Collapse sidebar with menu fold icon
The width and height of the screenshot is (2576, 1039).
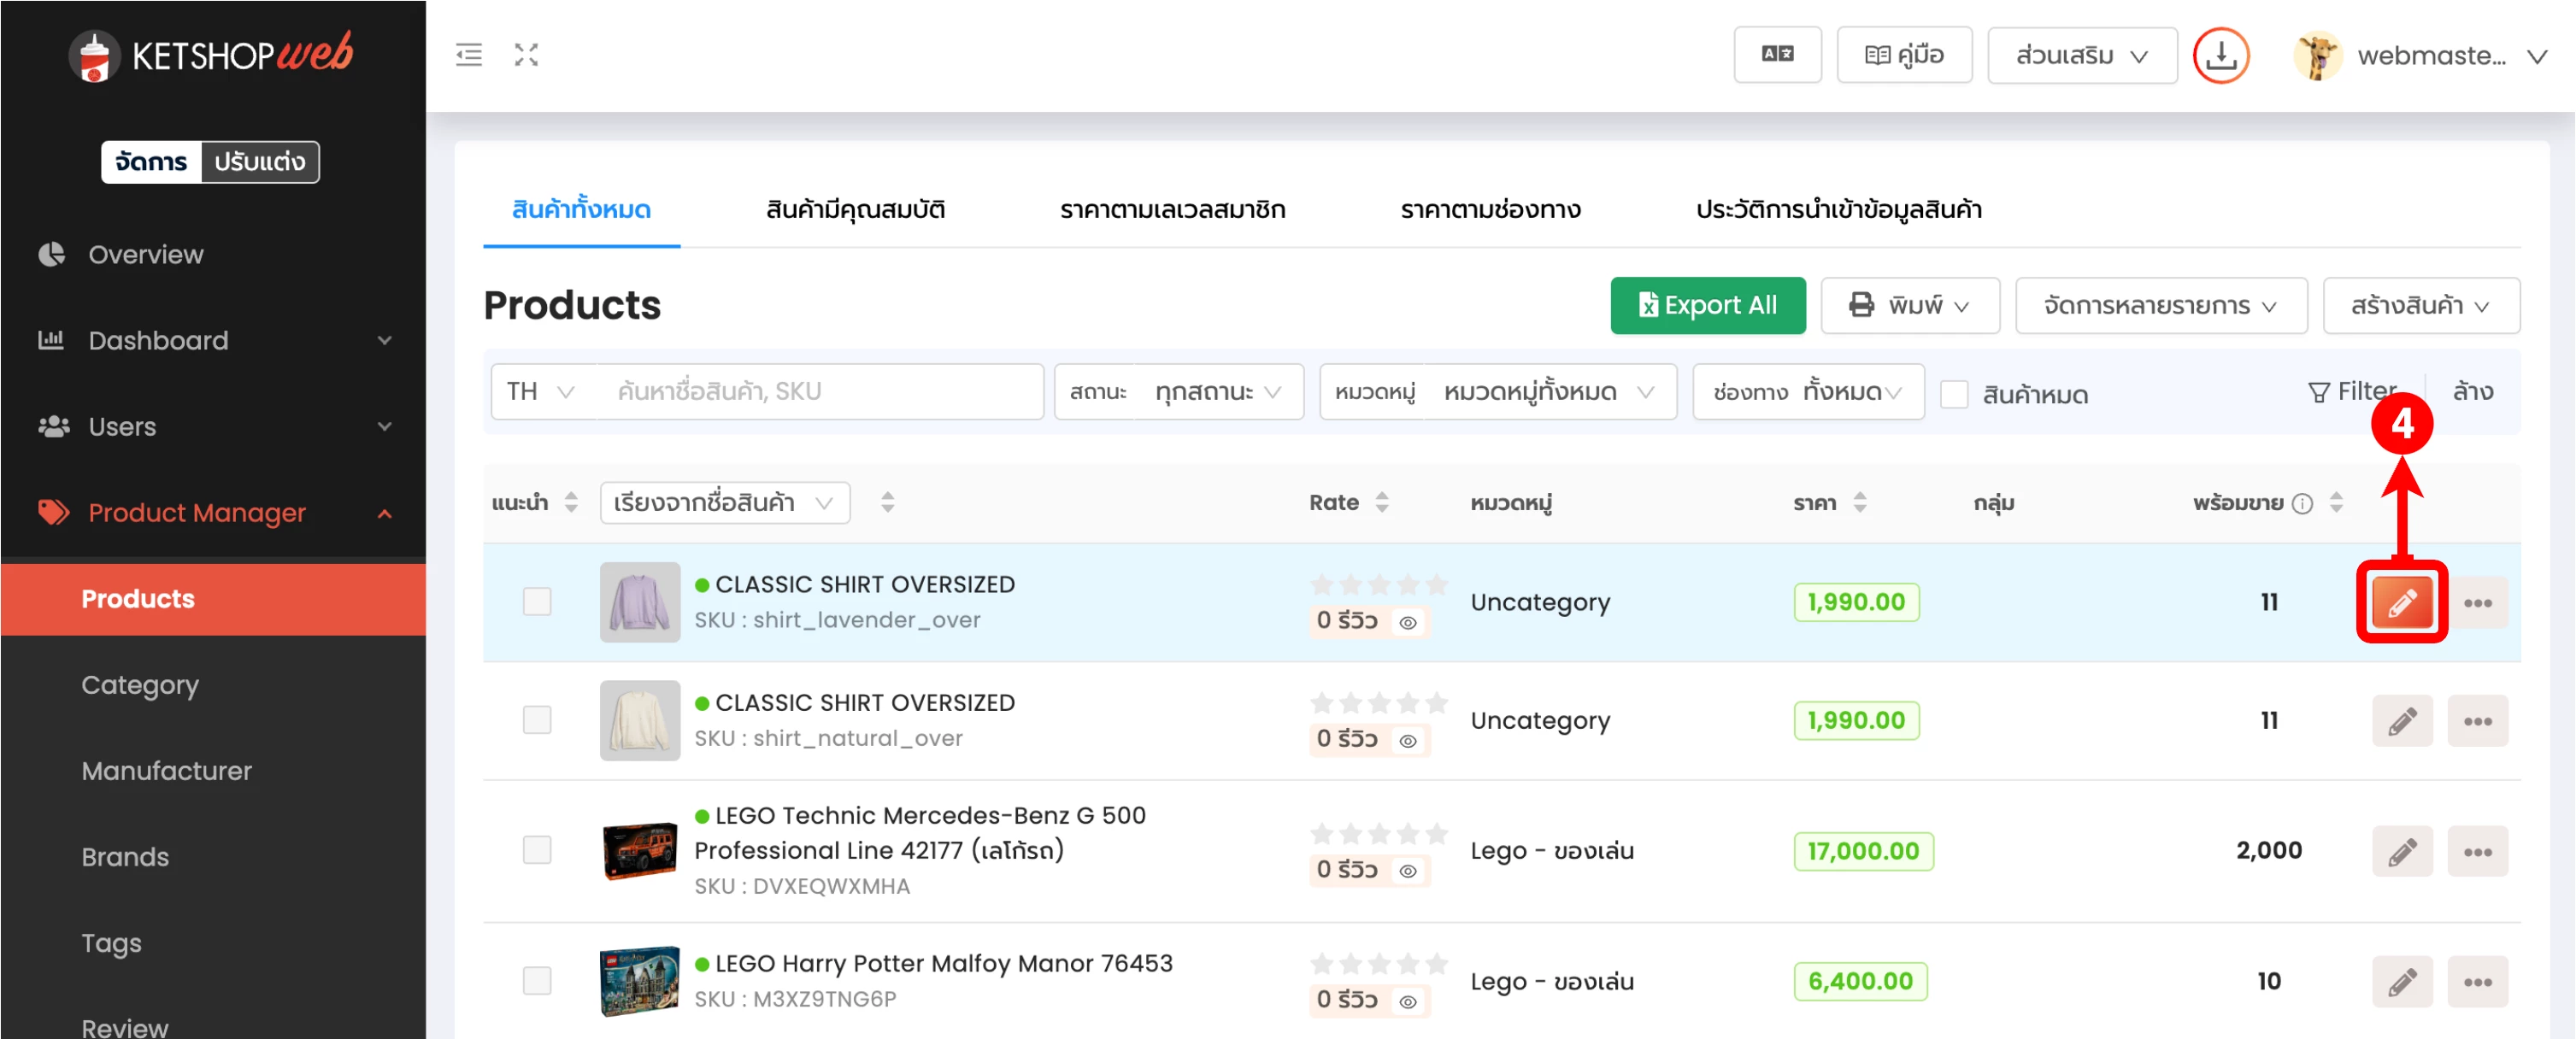[x=468, y=55]
